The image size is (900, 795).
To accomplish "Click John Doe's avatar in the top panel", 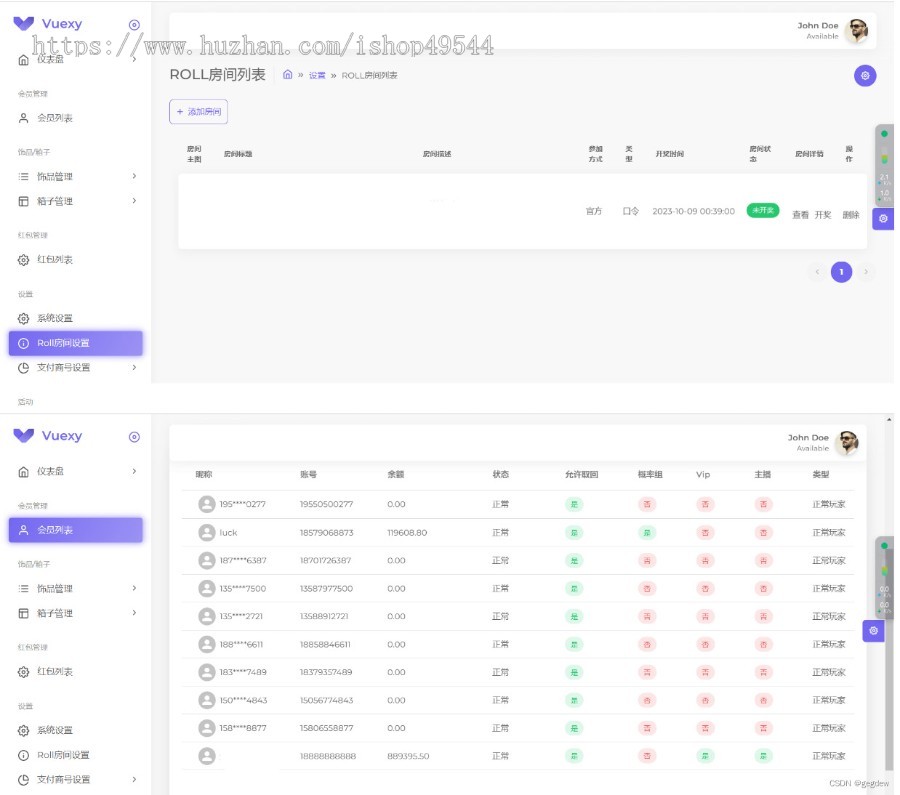I will click(x=858, y=30).
